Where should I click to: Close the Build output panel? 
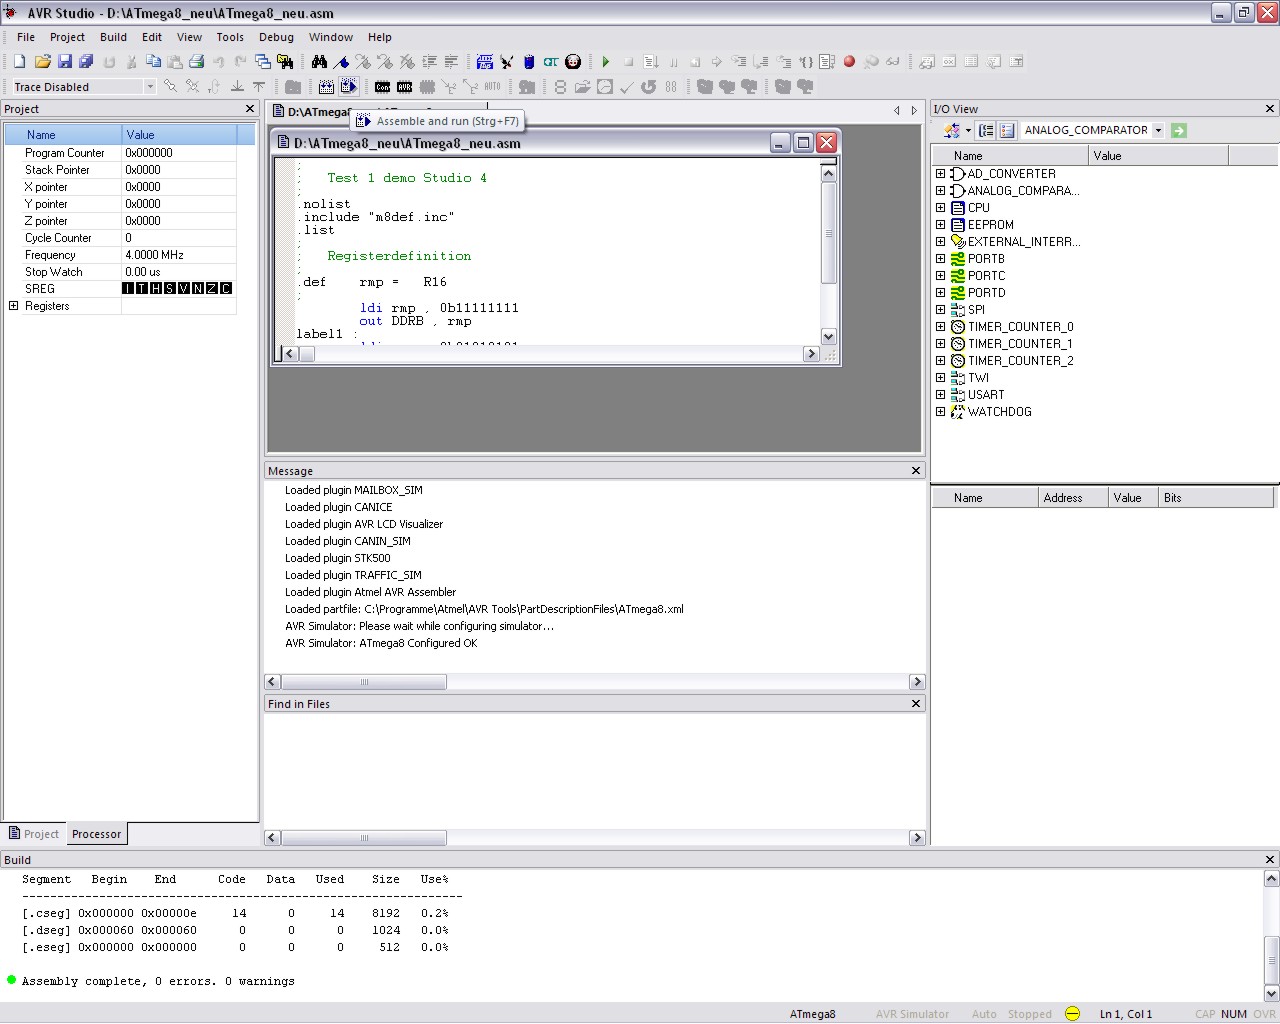[x=1270, y=859]
